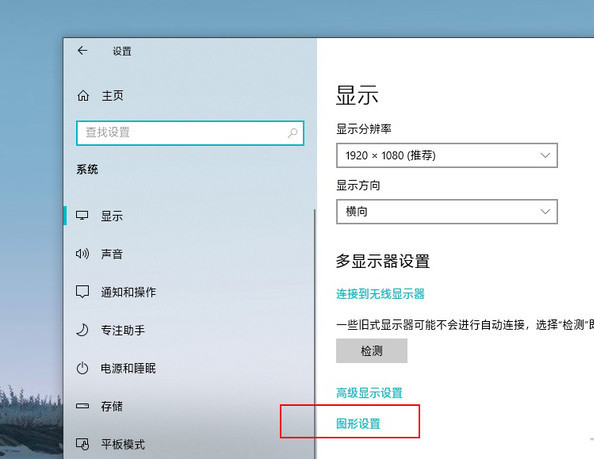This screenshot has height=459, width=594.
Task: Click the storage drive icon beside 存储
Action: pyautogui.click(x=82, y=406)
